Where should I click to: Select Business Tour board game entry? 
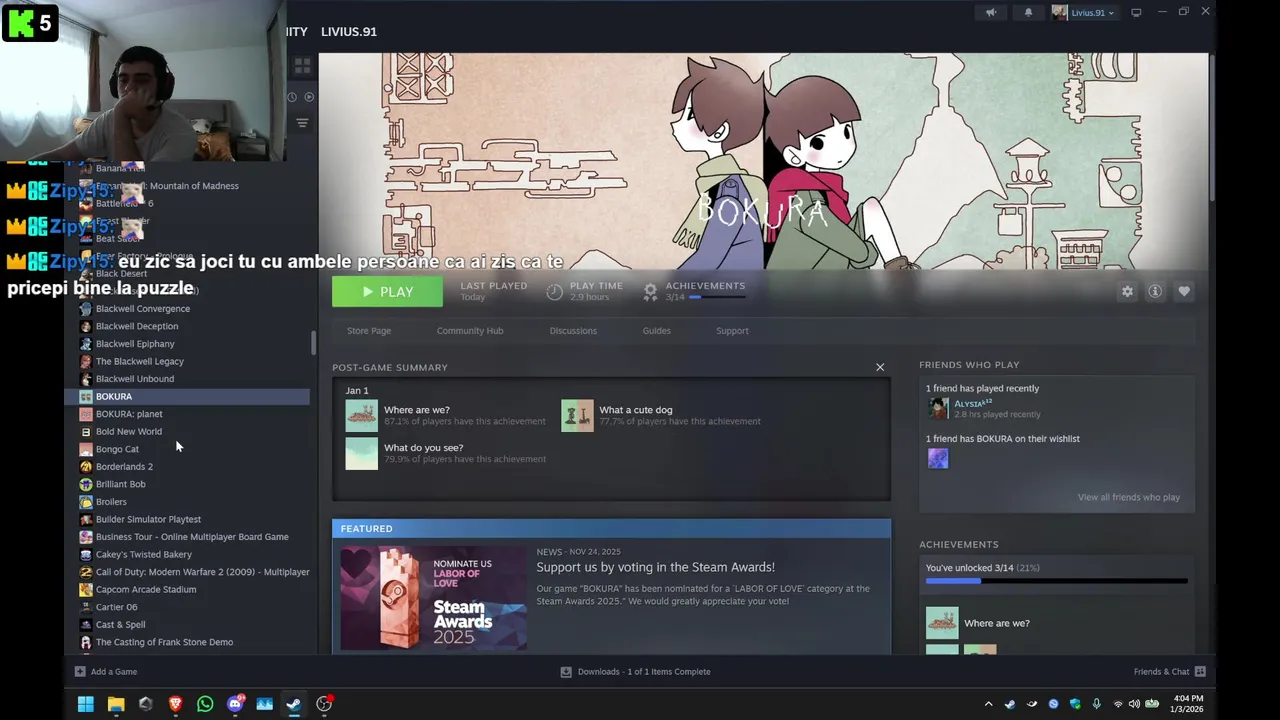[194, 537]
